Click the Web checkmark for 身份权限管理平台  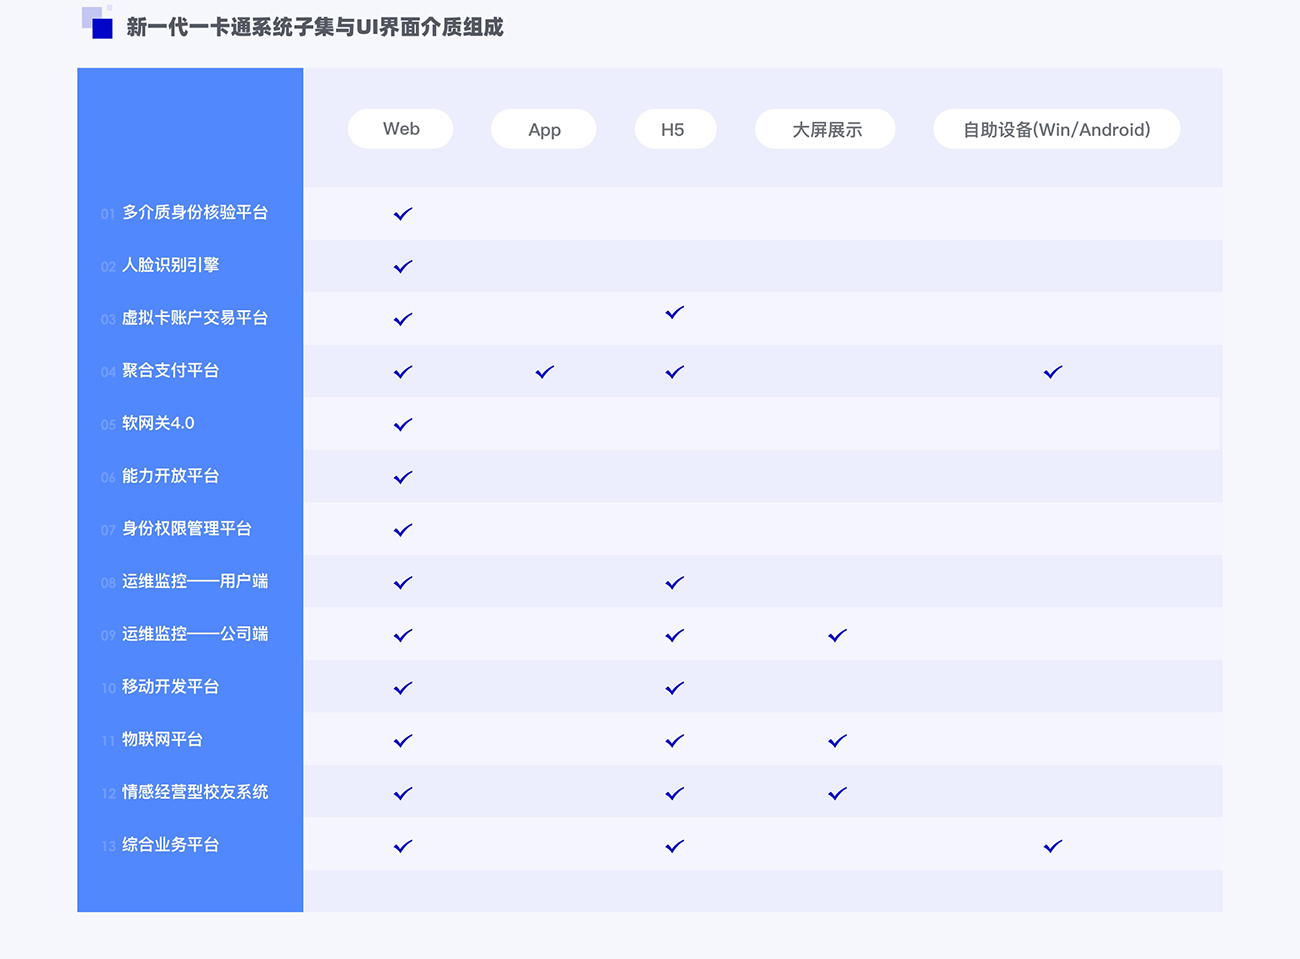tap(403, 529)
